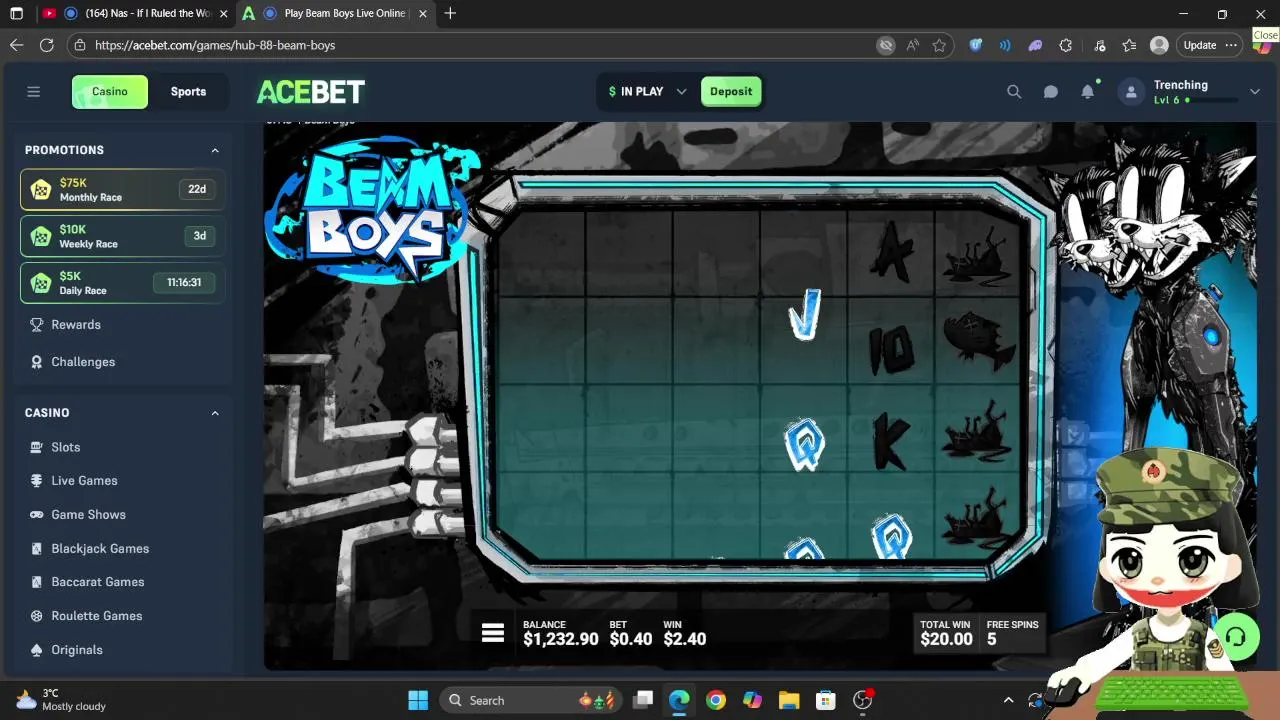The height and width of the screenshot is (720, 1280).
Task: Open the browser settings ellipsis menu
Action: pyautogui.click(x=1231, y=45)
